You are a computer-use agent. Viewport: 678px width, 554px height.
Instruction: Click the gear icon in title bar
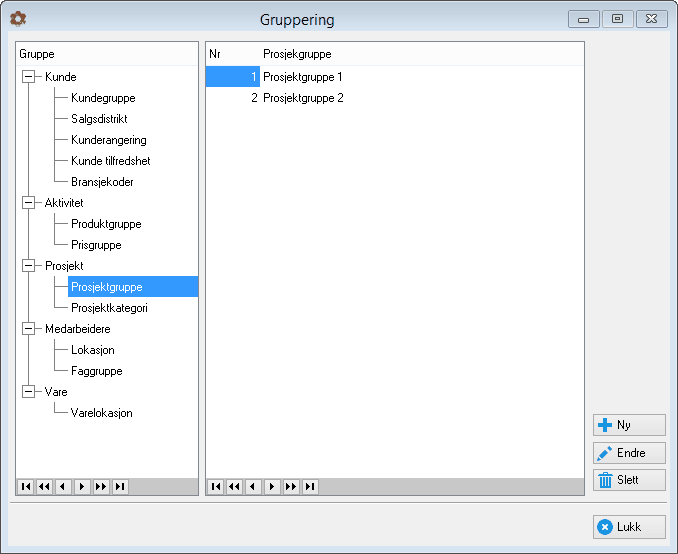pos(18,19)
